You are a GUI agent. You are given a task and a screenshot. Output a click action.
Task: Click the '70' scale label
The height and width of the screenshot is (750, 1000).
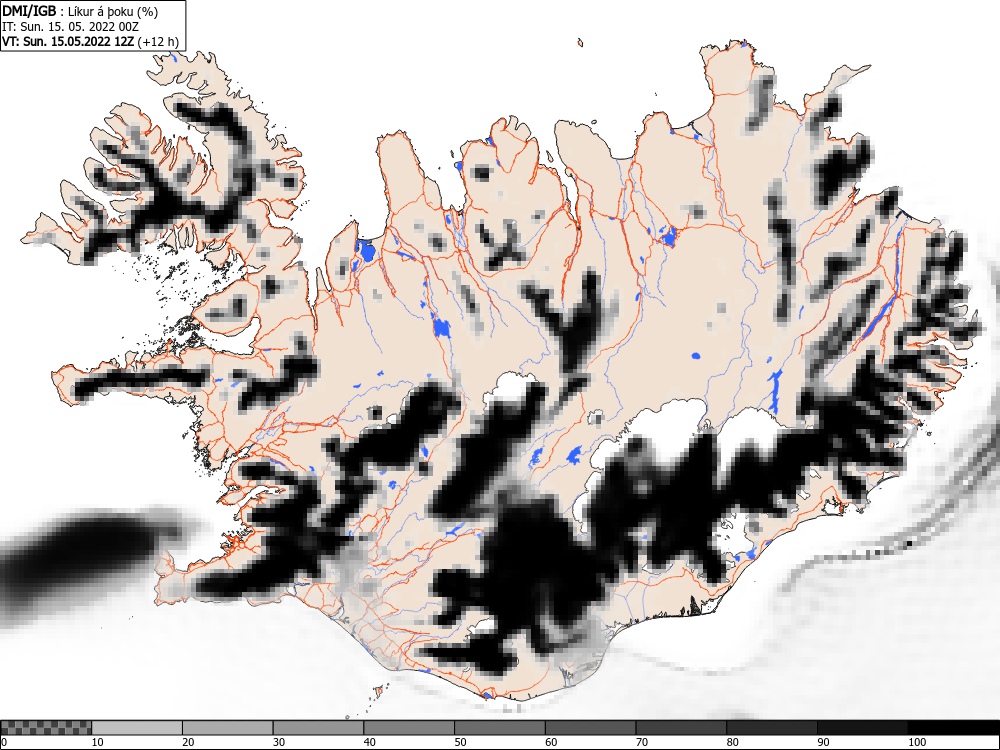(x=642, y=742)
